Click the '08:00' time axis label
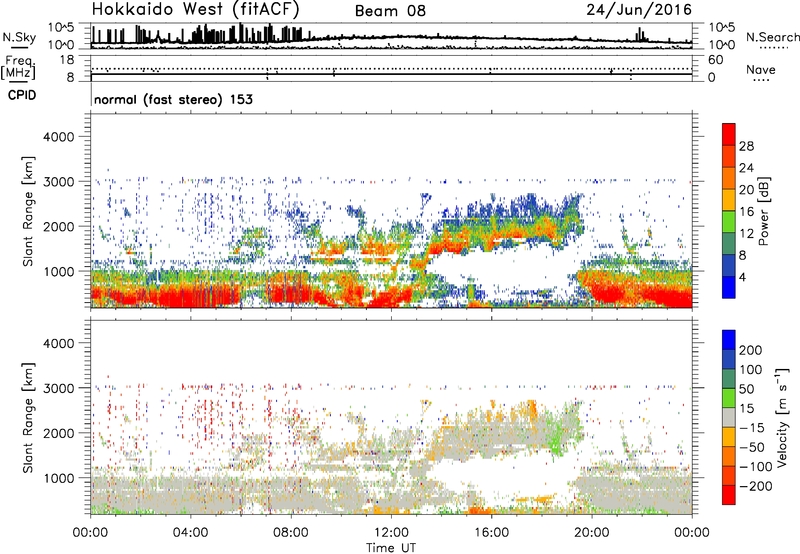The width and height of the screenshot is (800, 554). 290,533
